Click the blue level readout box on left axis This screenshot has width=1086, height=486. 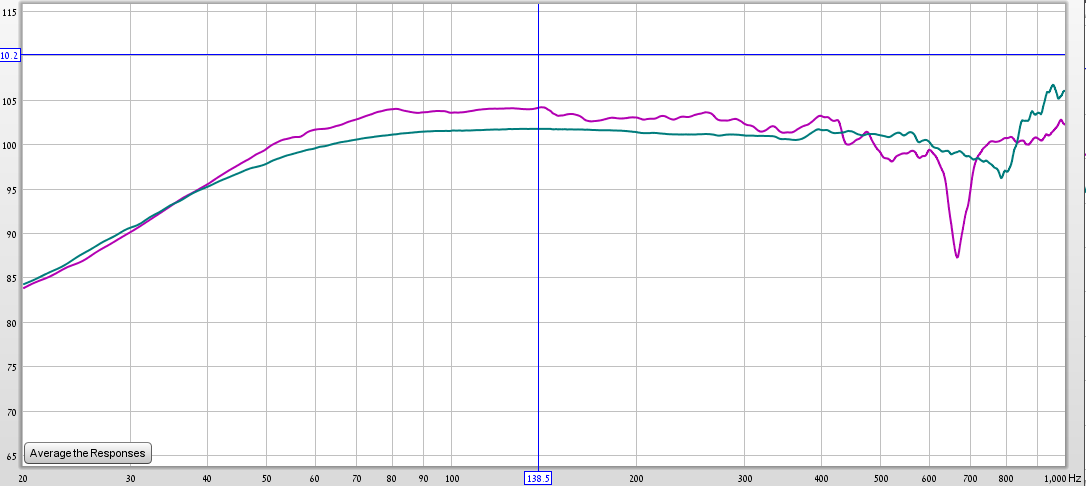click(x=10, y=56)
